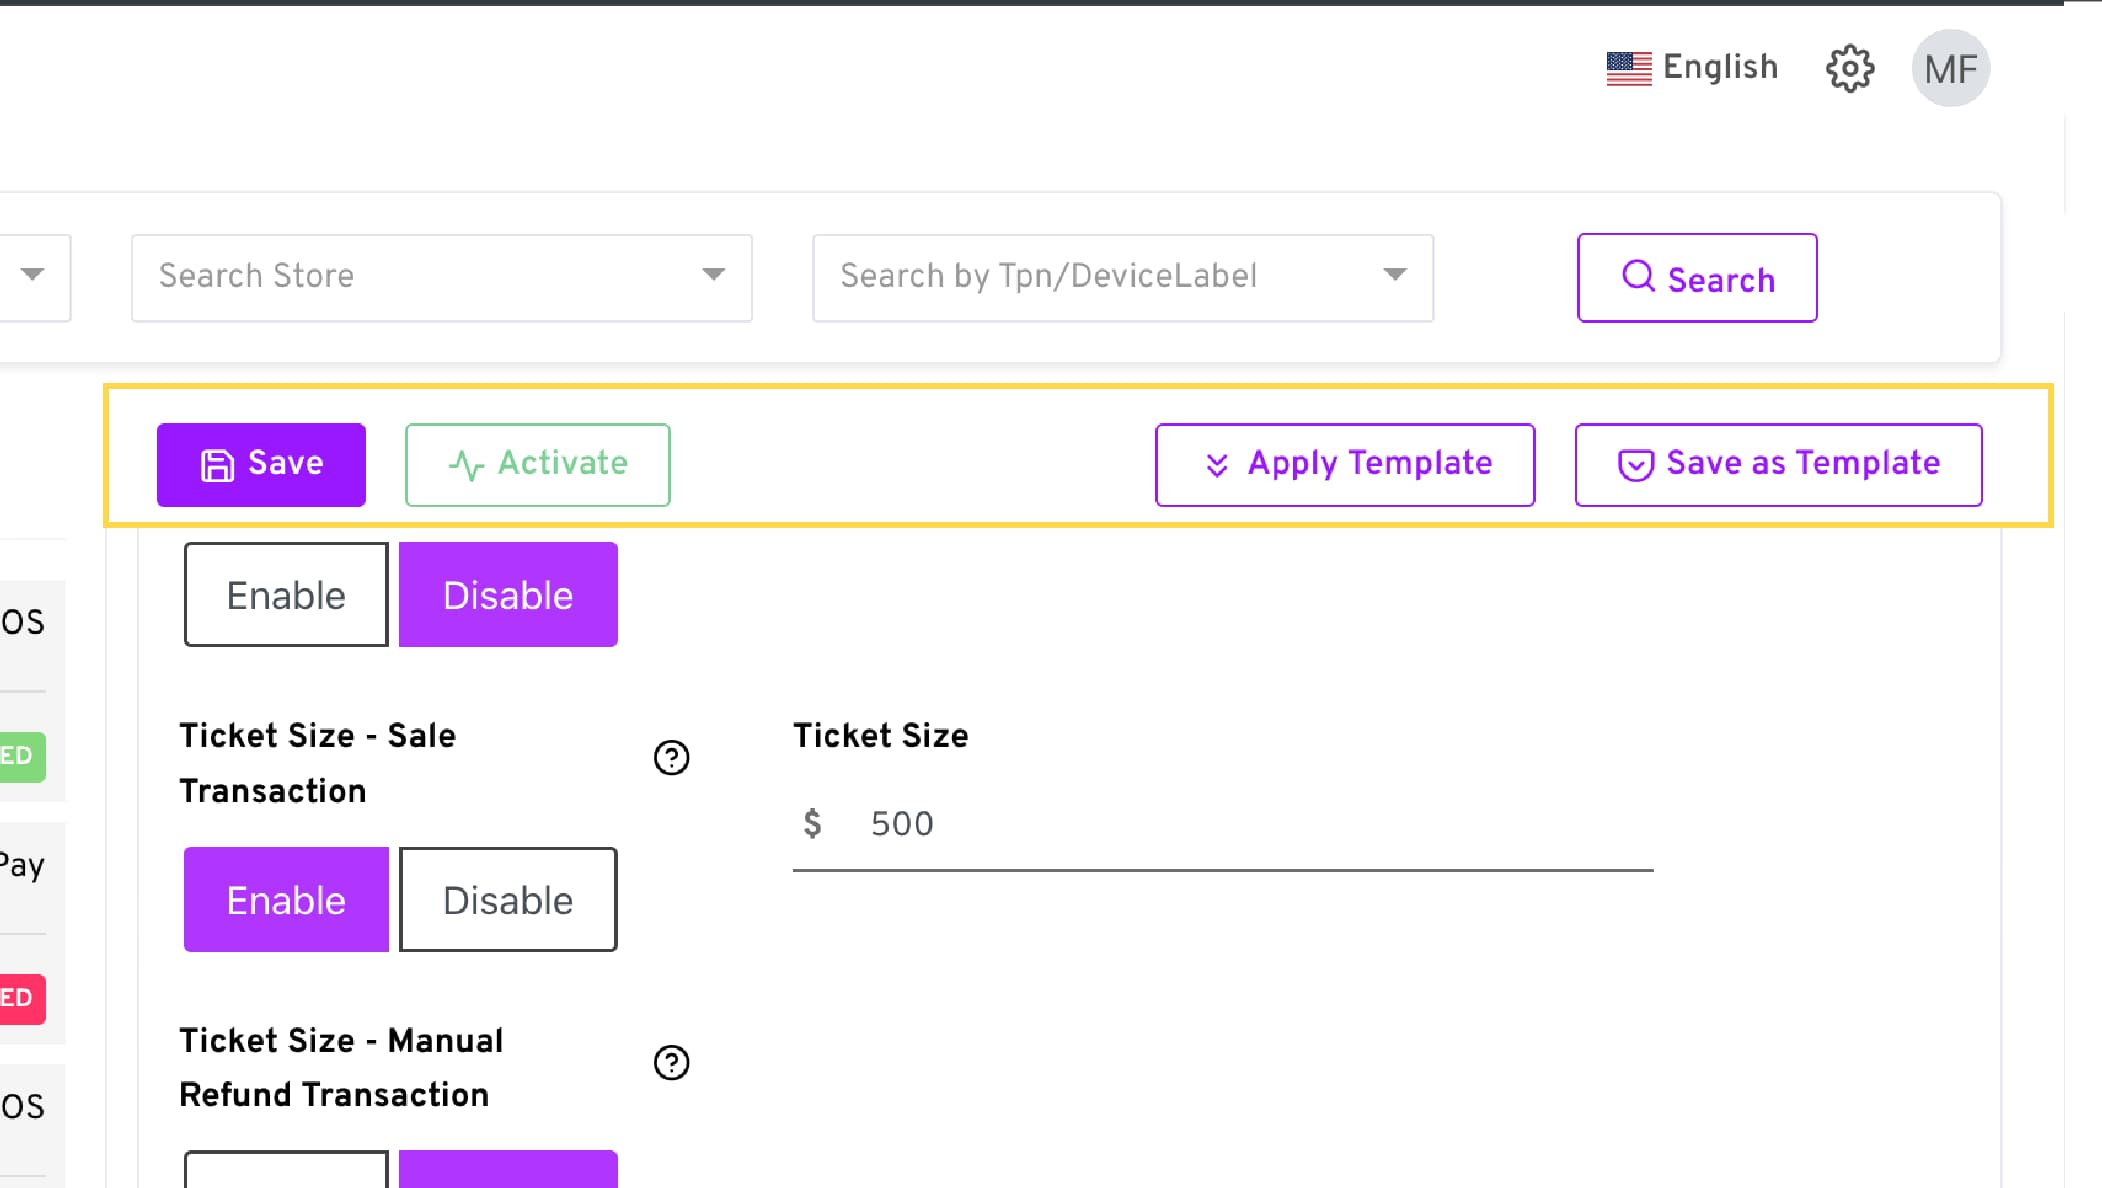
Task: Click the MF user avatar
Action: click(x=1950, y=69)
